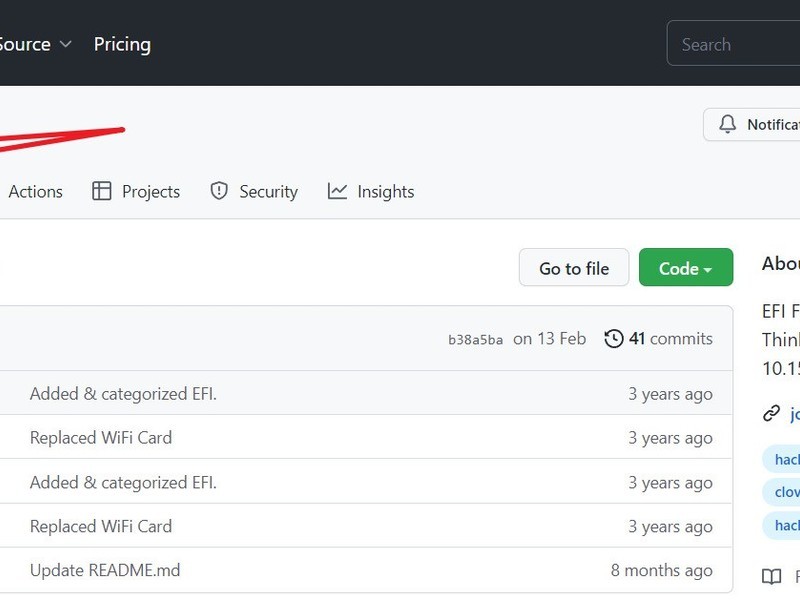Expand the Open Source dropdown chevron
Viewport: 800px width, 600px height.
(65, 44)
